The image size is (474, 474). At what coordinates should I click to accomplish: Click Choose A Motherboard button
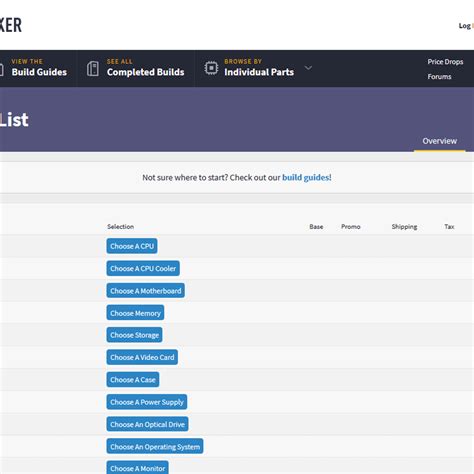(x=146, y=291)
